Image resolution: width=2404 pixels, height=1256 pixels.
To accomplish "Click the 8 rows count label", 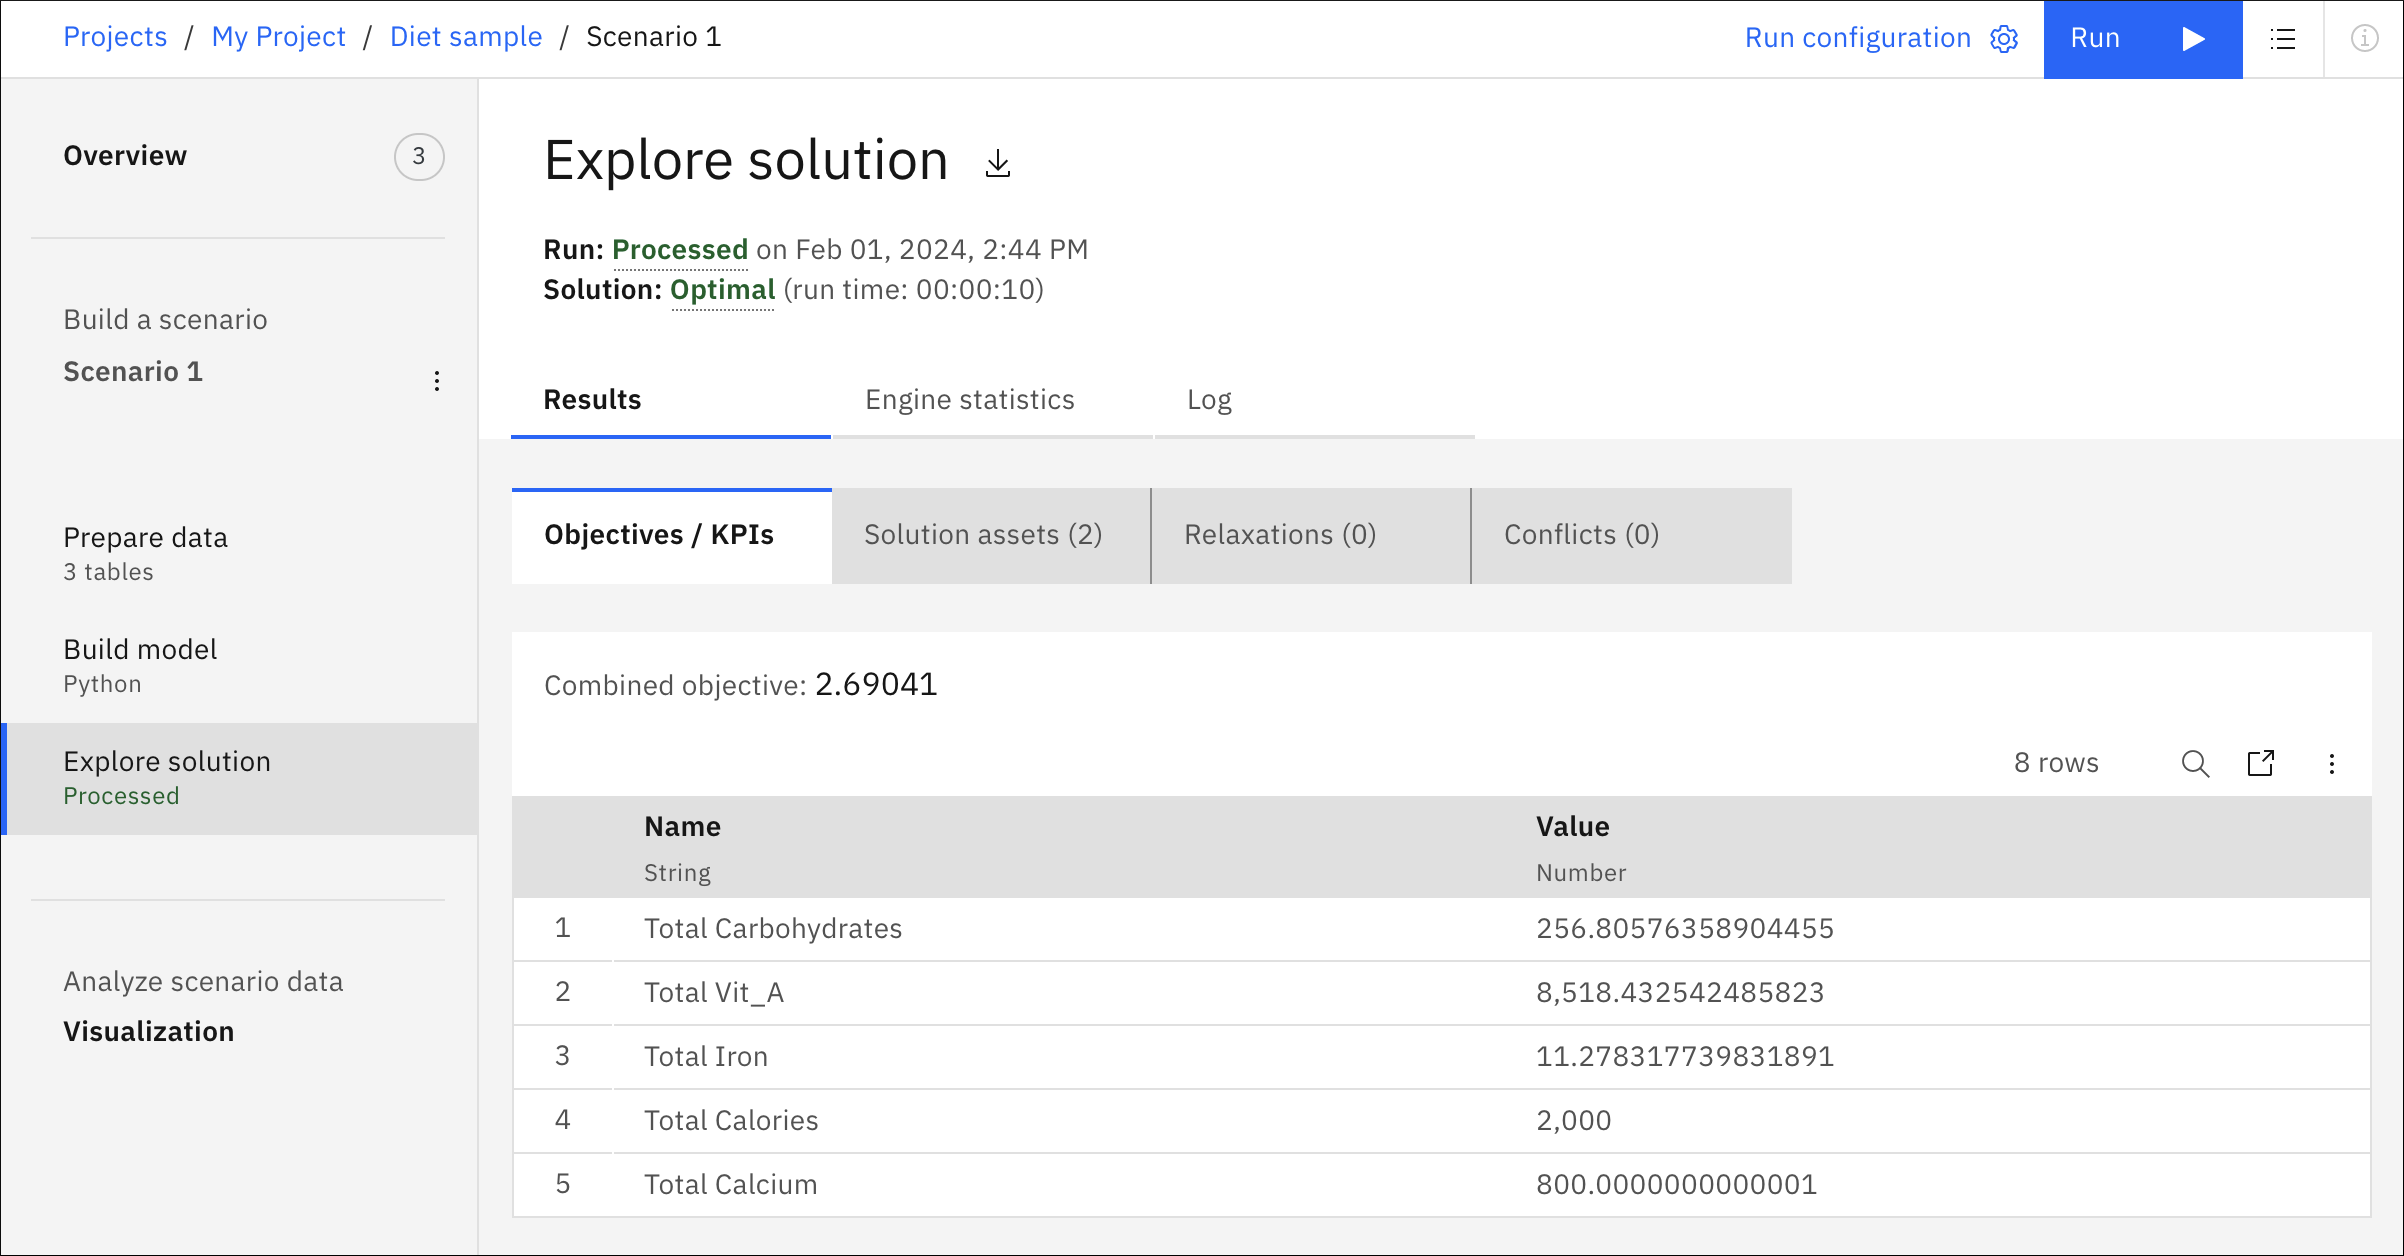I will (x=2056, y=764).
